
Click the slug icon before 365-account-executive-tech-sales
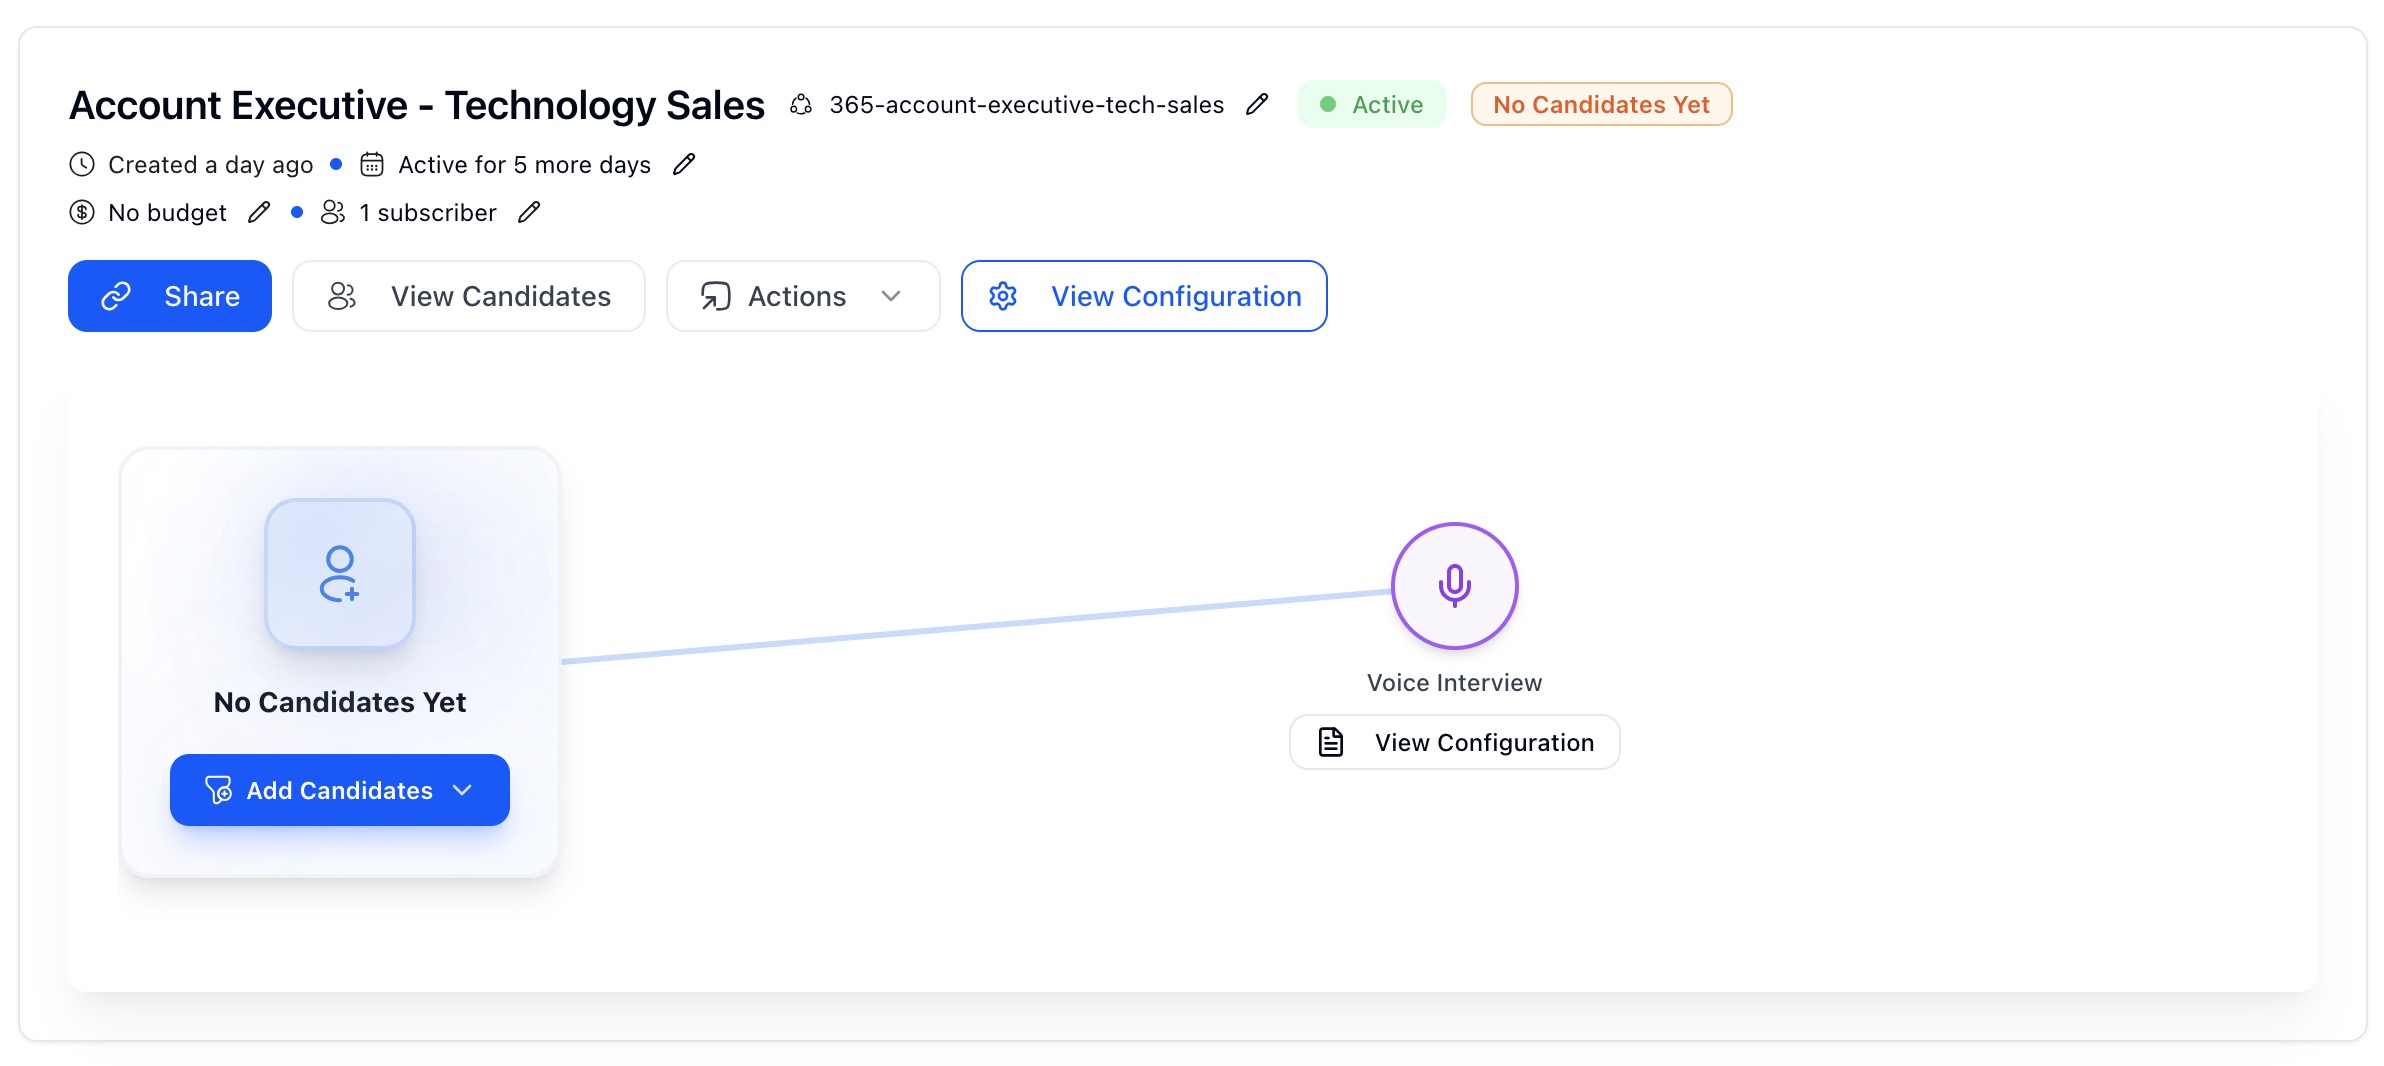[801, 105]
